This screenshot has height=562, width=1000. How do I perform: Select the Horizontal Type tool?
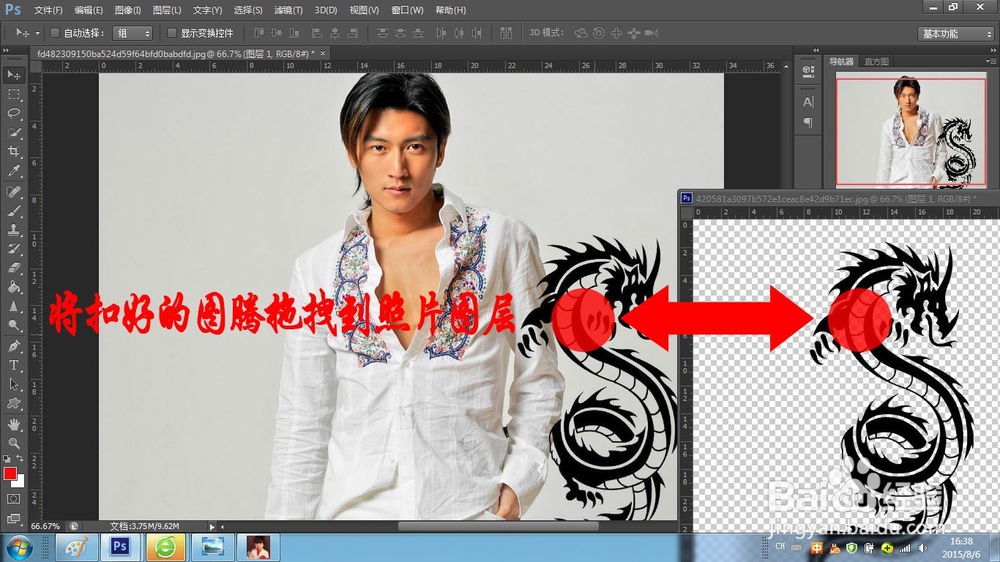pos(13,366)
